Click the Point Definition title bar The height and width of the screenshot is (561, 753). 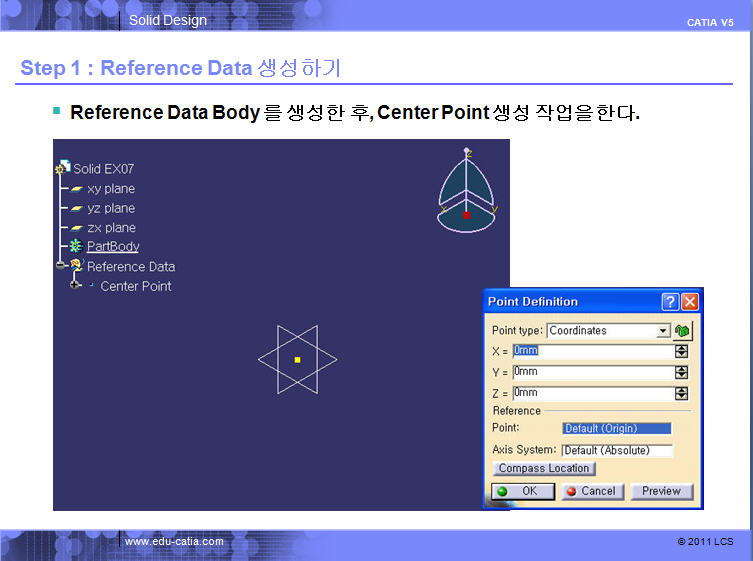click(x=571, y=302)
